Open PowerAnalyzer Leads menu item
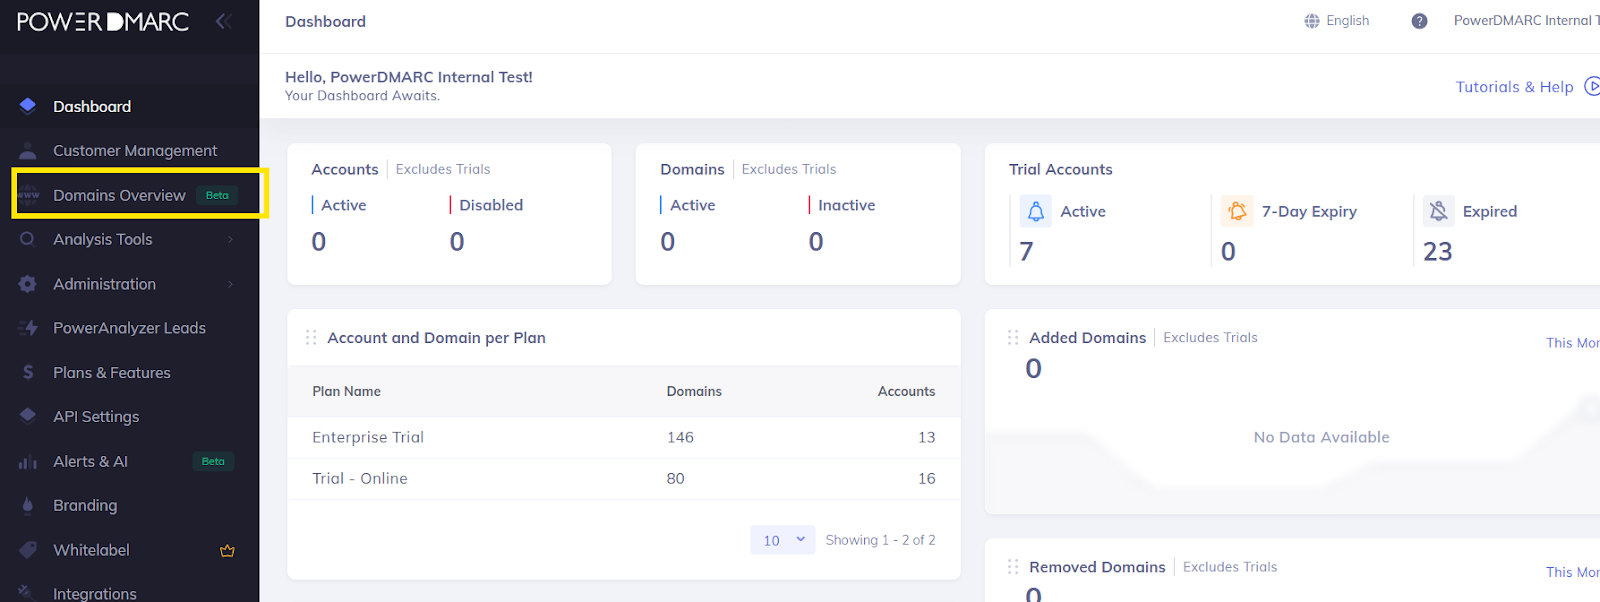The width and height of the screenshot is (1600, 602). point(130,328)
